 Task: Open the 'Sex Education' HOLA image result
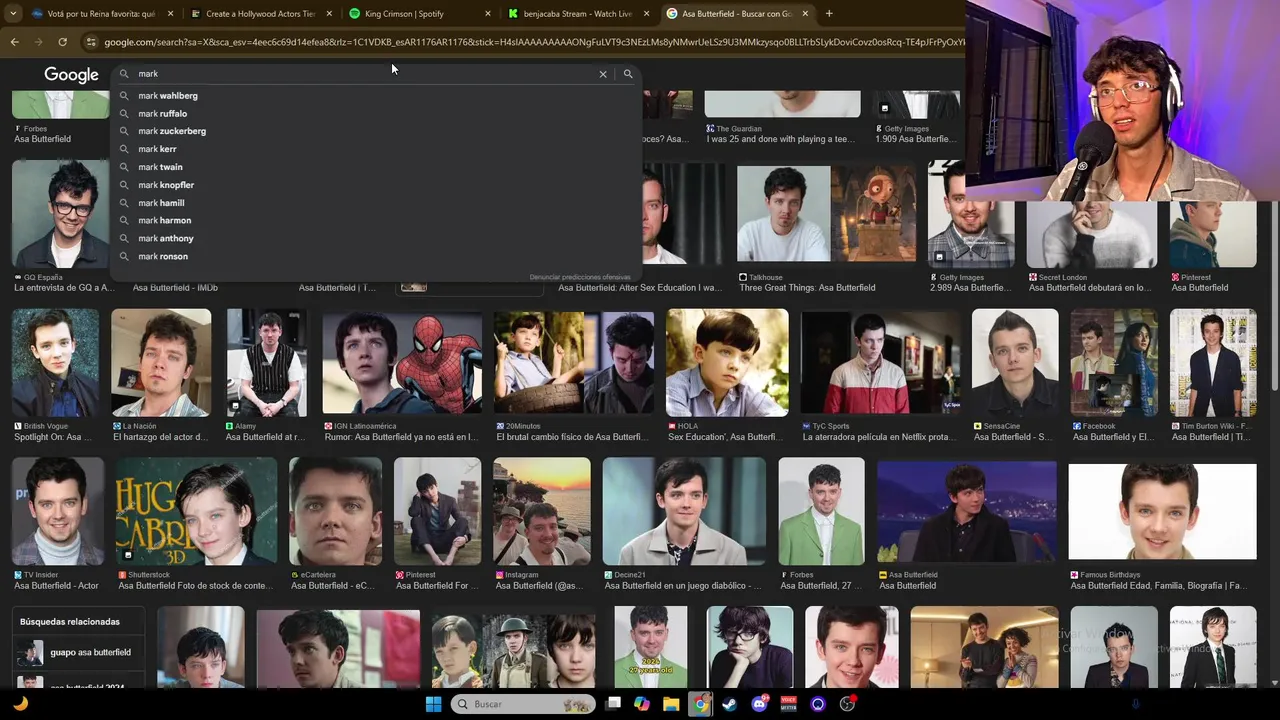(x=727, y=362)
